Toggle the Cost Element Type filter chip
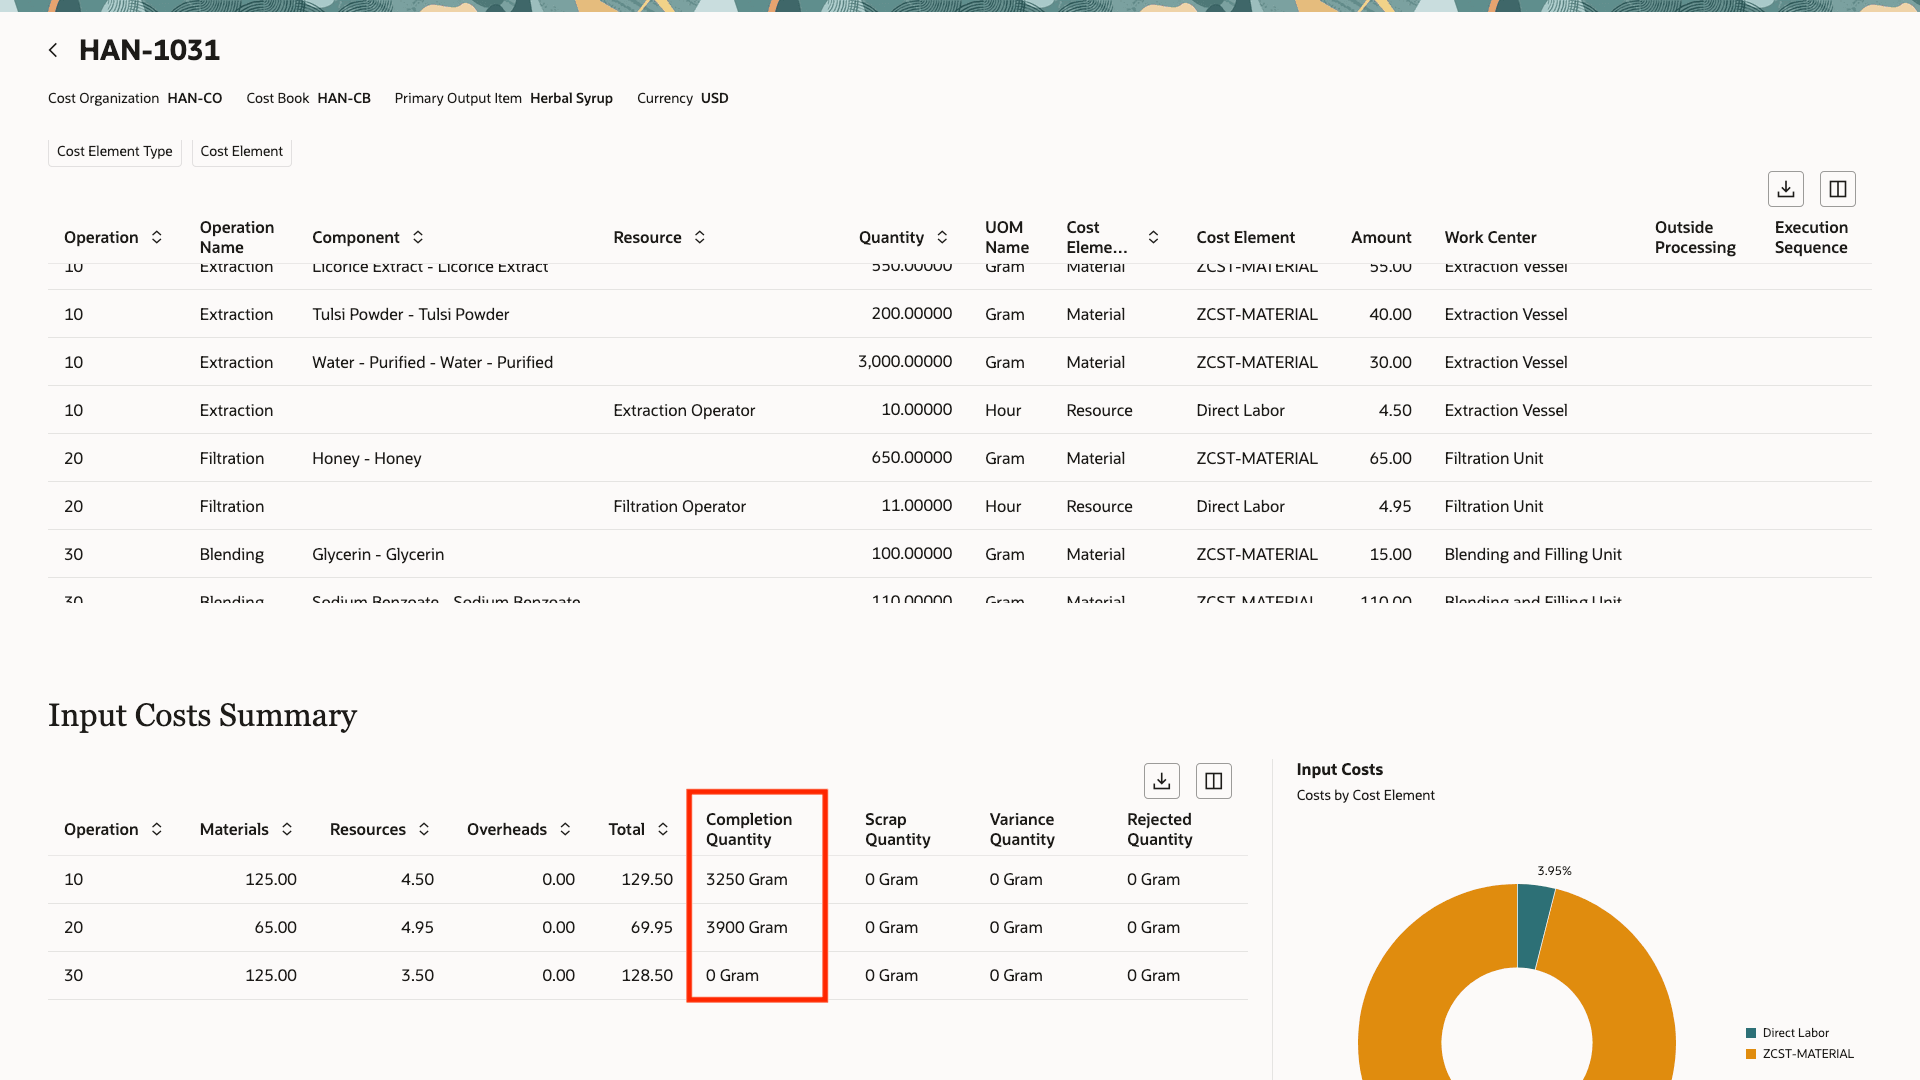The height and width of the screenshot is (1080, 1920). pyautogui.click(x=114, y=151)
